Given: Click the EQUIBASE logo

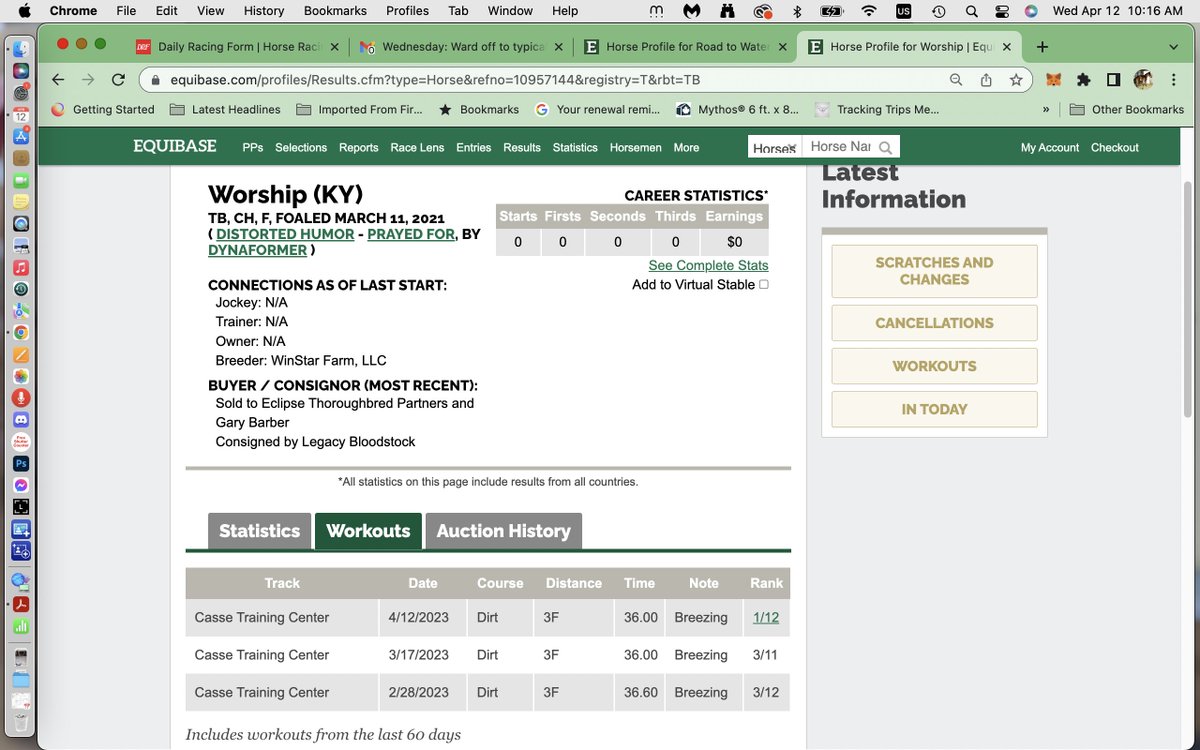Looking at the screenshot, I should [175, 146].
